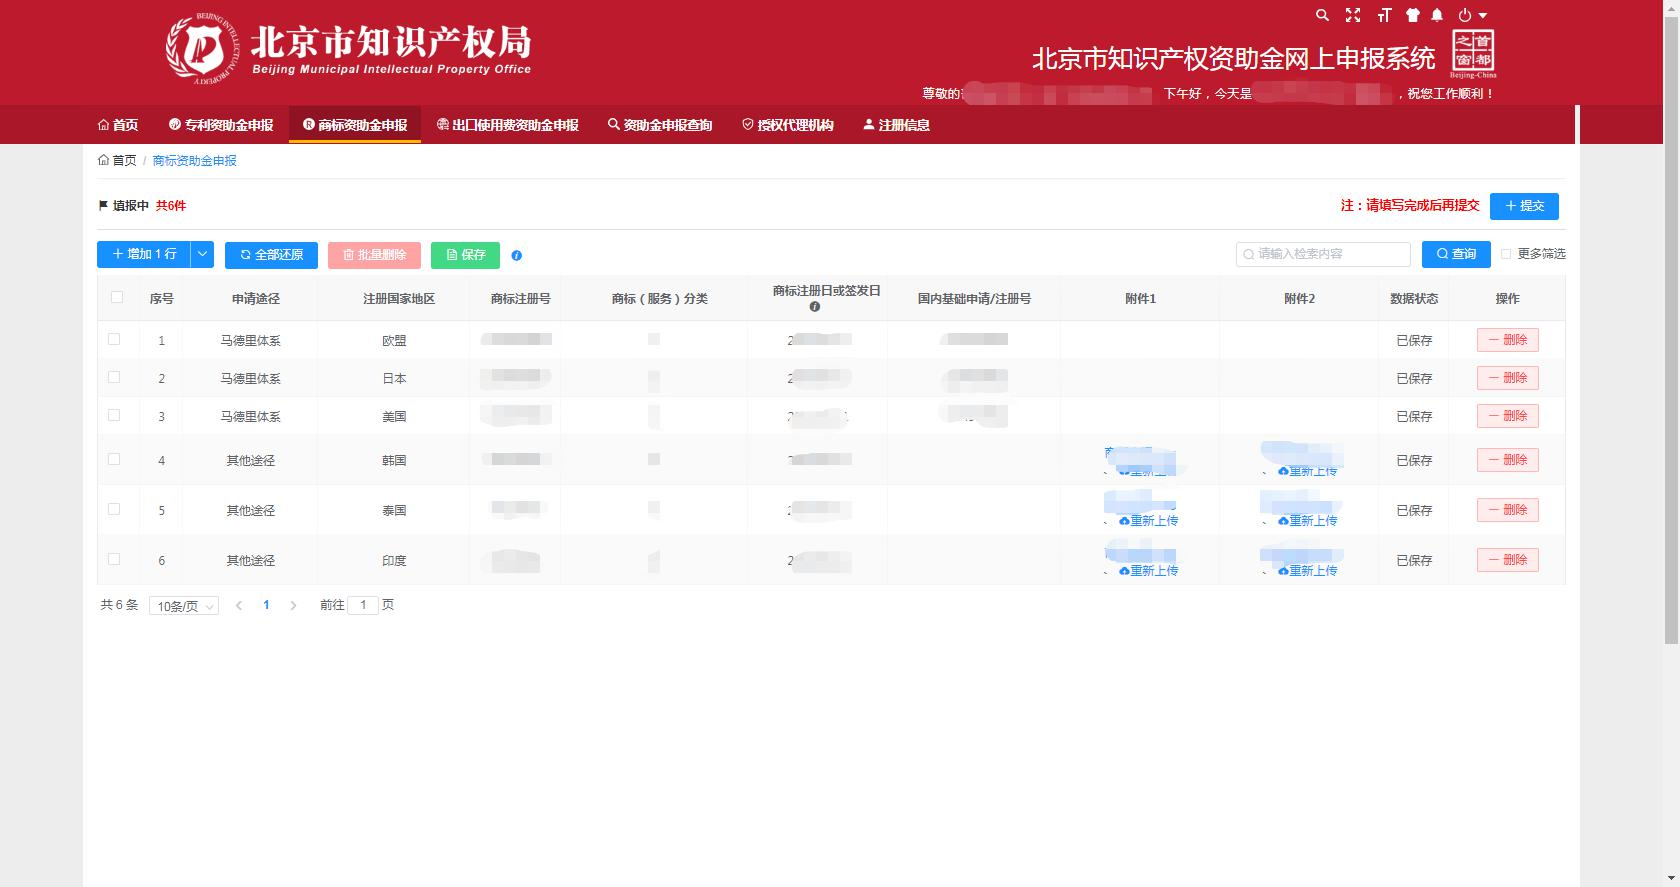The width and height of the screenshot is (1680, 887).
Task: Click the 提交 submit button
Action: pyautogui.click(x=1524, y=206)
